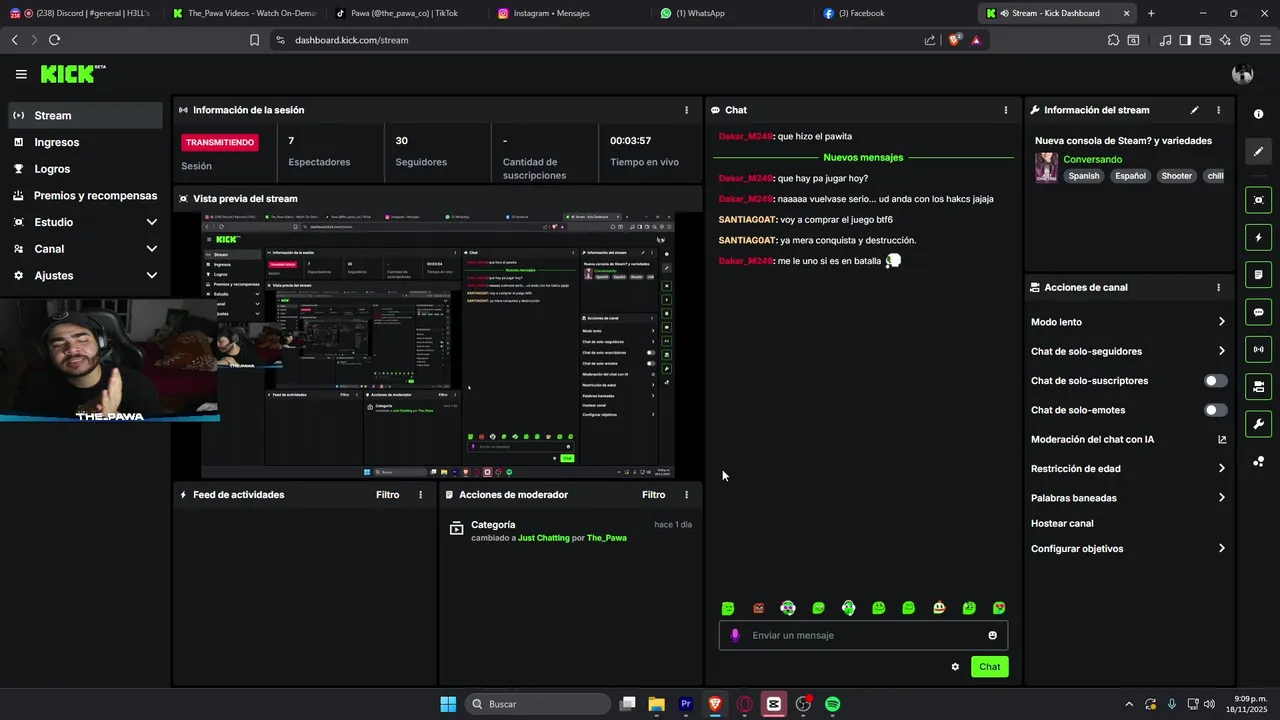Toggle the lightning bolt activity panel icon
Viewport: 1280px width, 720px height.
point(1258,238)
